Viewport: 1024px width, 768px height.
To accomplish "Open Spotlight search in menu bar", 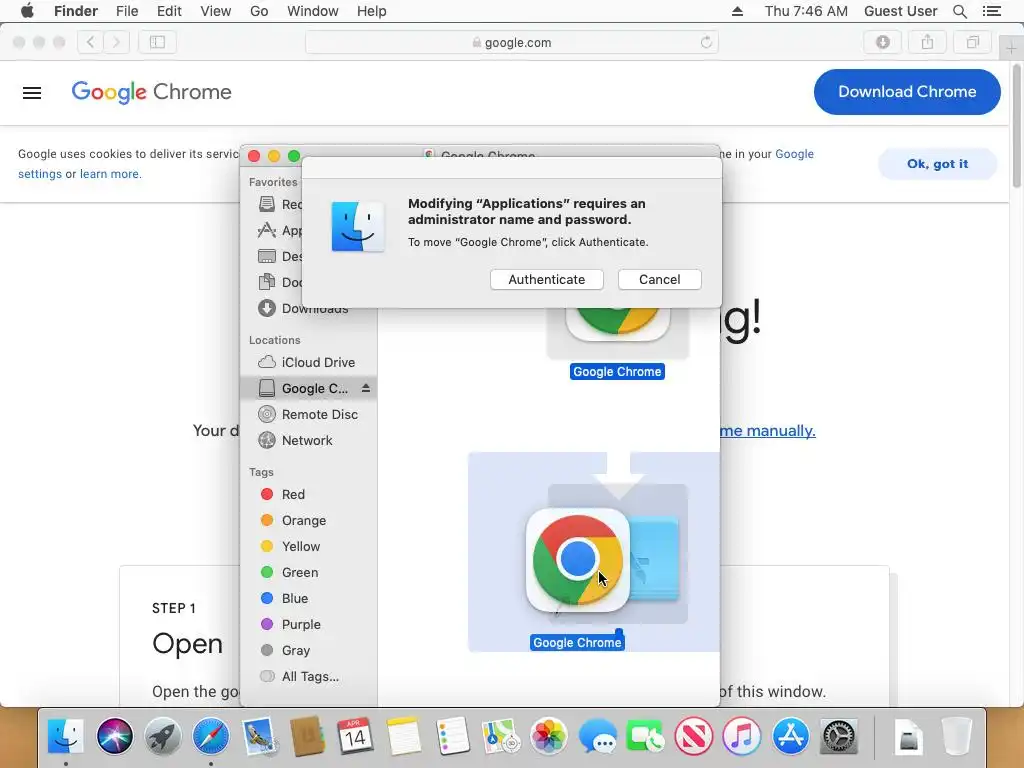I will 960,11.
